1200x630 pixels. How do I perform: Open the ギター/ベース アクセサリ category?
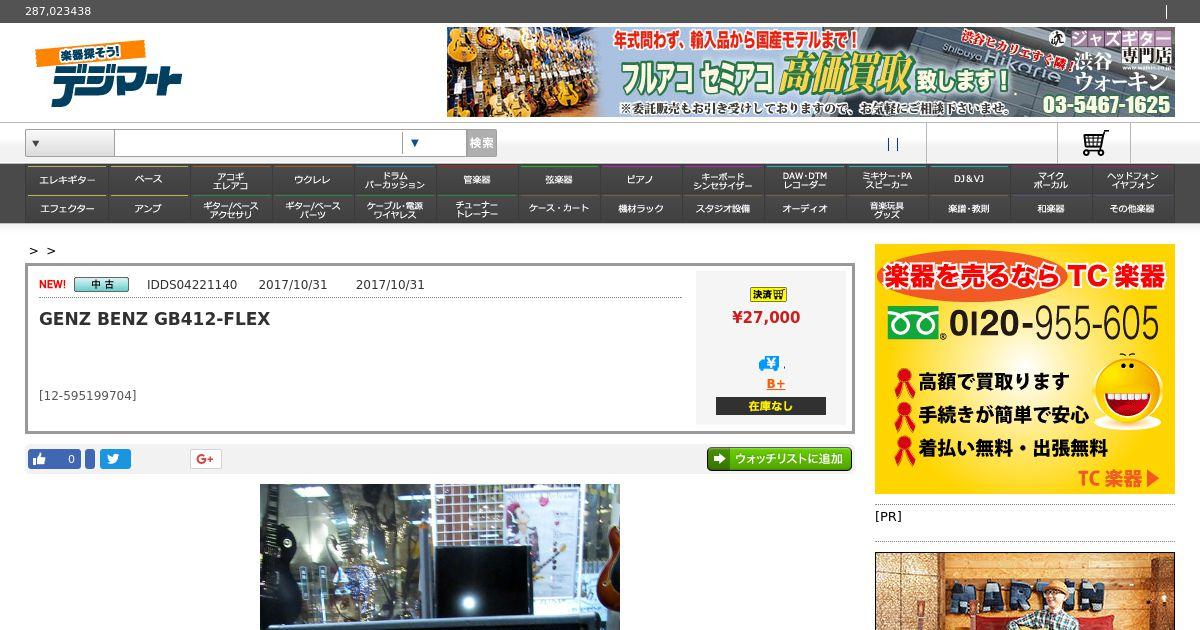tap(230, 209)
